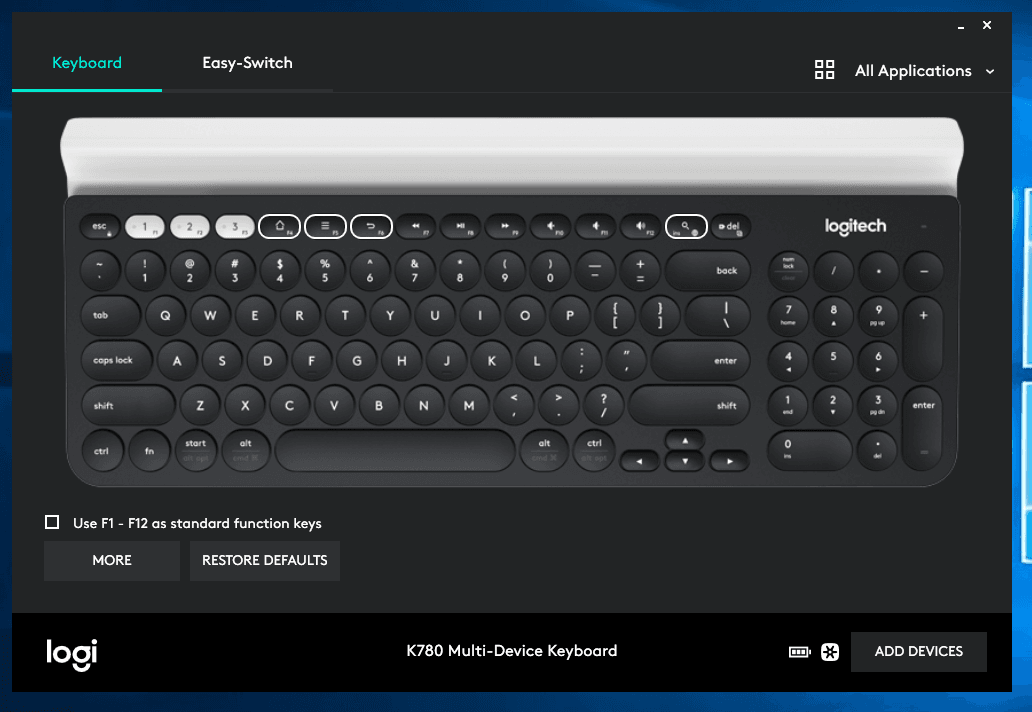The width and height of the screenshot is (1032, 712).
Task: Switch to the Easy-Switch tab
Action: coord(247,63)
